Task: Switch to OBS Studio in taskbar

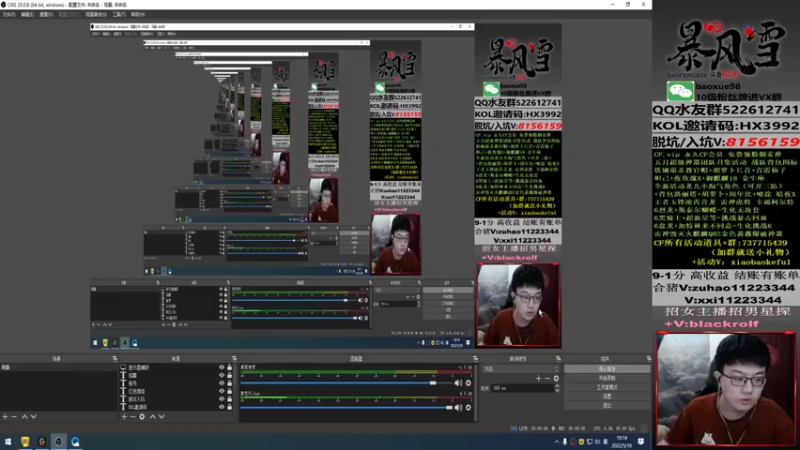Action: pyautogui.click(x=59, y=442)
